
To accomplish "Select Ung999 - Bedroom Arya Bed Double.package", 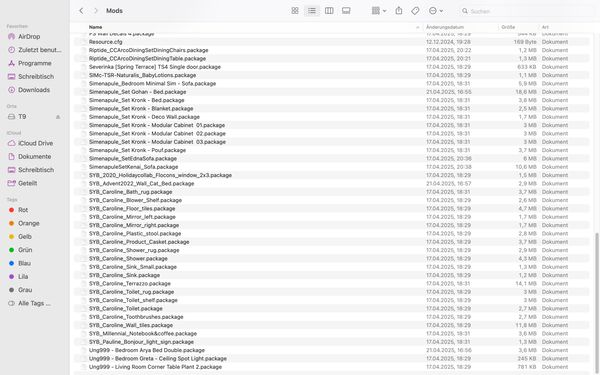I will 332,350.
